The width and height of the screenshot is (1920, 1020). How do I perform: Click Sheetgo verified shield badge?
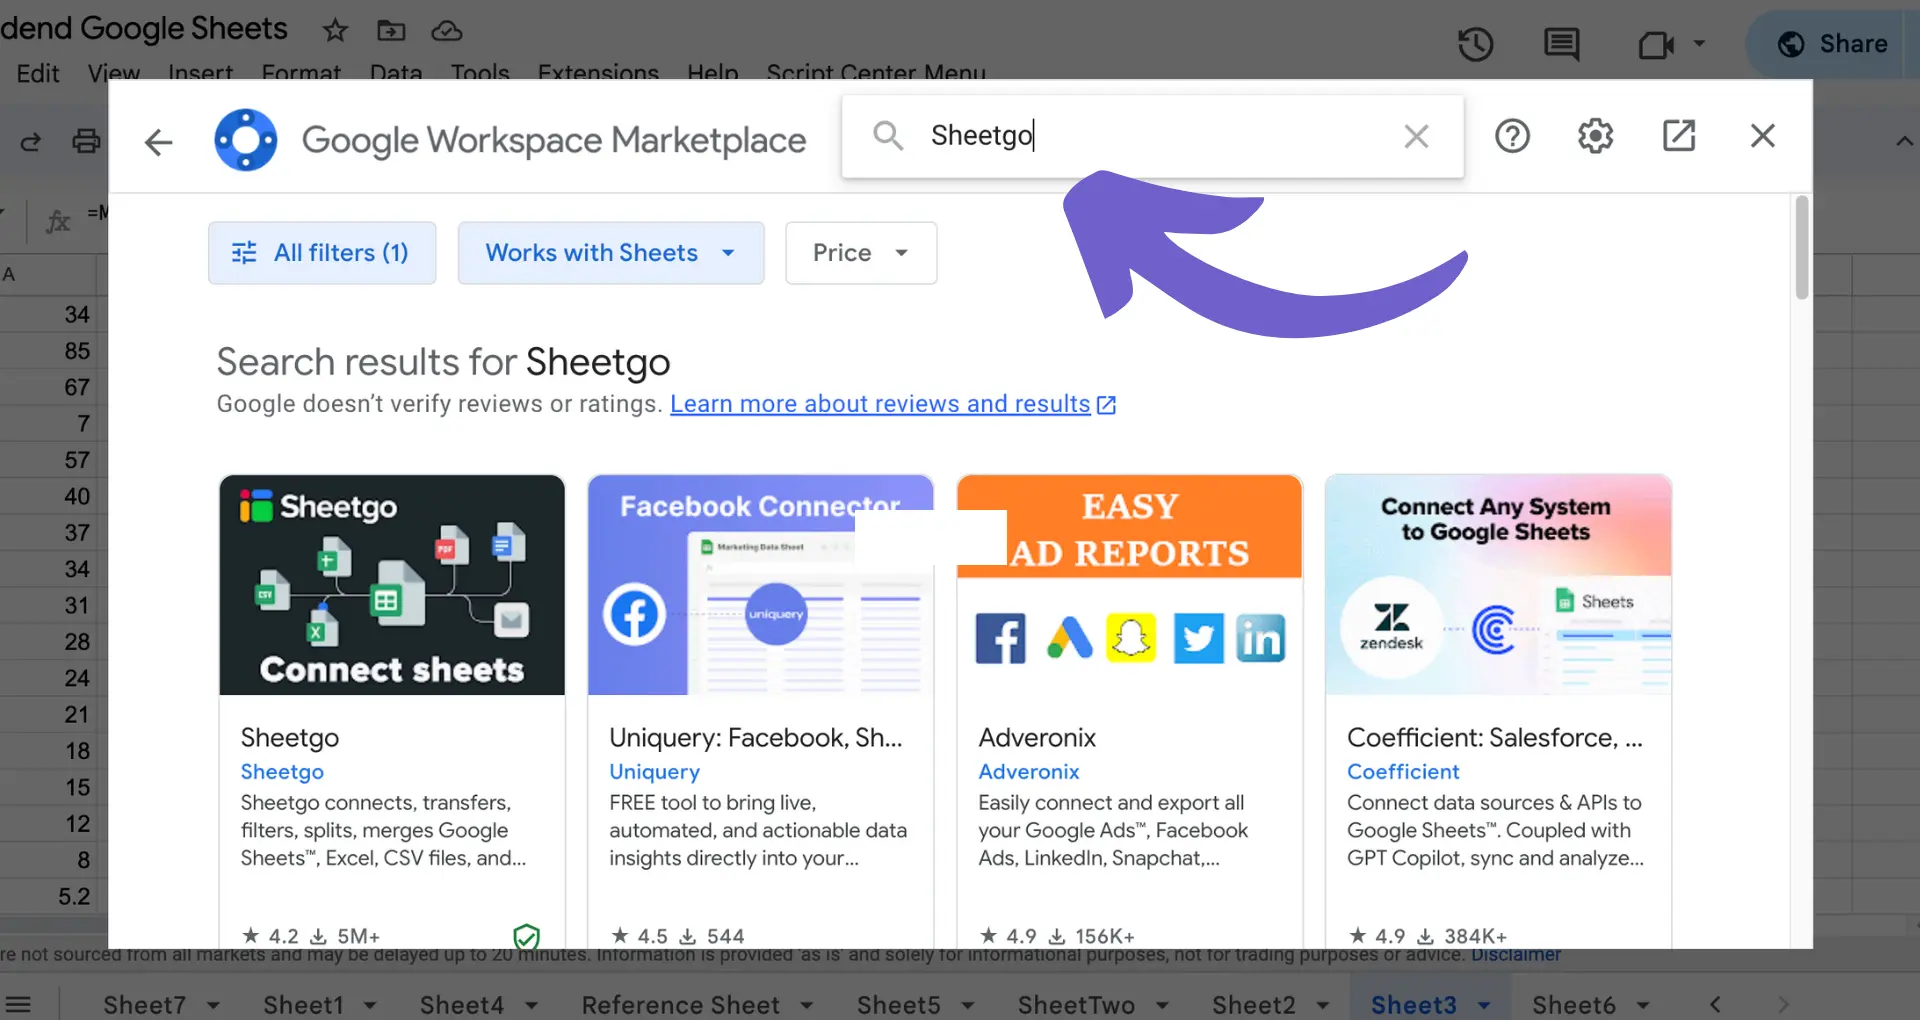tap(526, 937)
